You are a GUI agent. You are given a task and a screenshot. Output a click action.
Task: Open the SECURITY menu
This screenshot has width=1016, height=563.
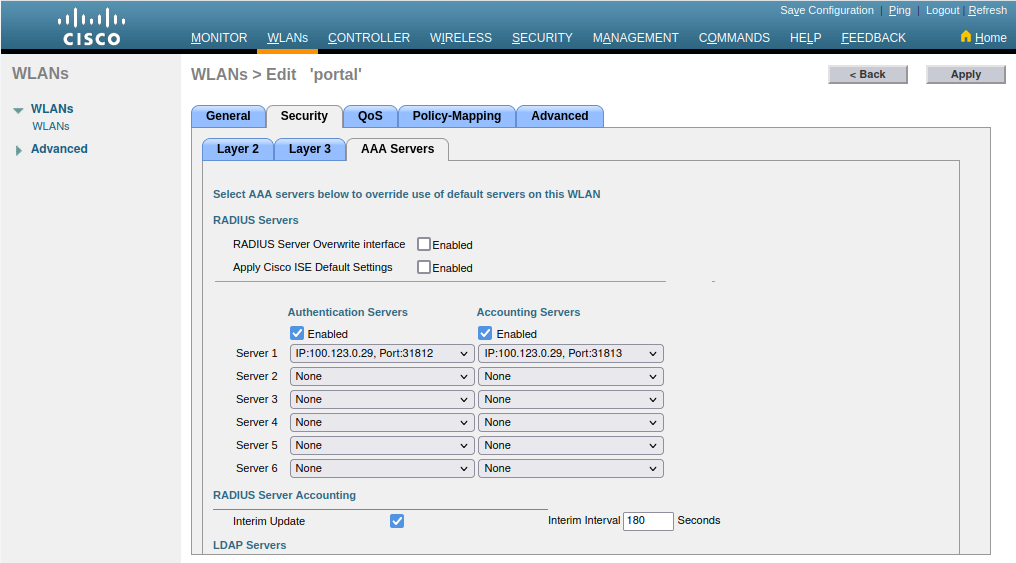(542, 38)
